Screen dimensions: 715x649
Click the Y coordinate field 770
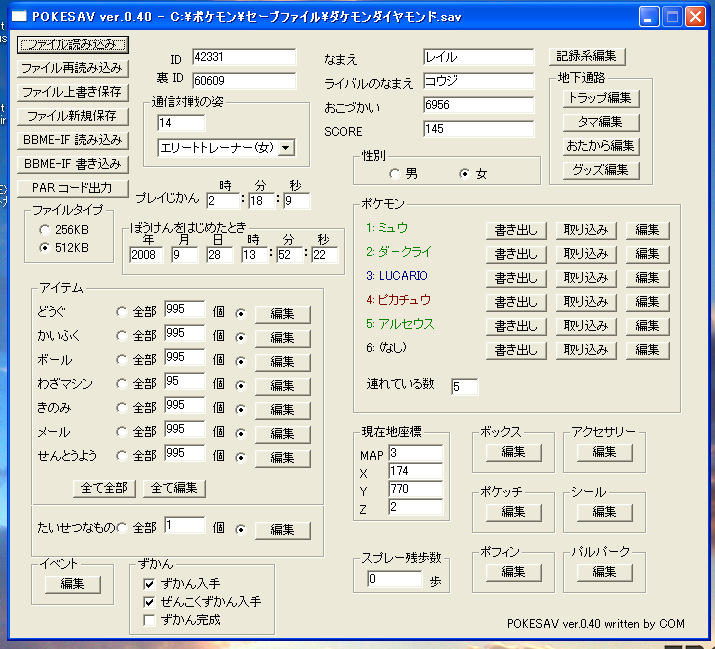pyautogui.click(x=416, y=489)
